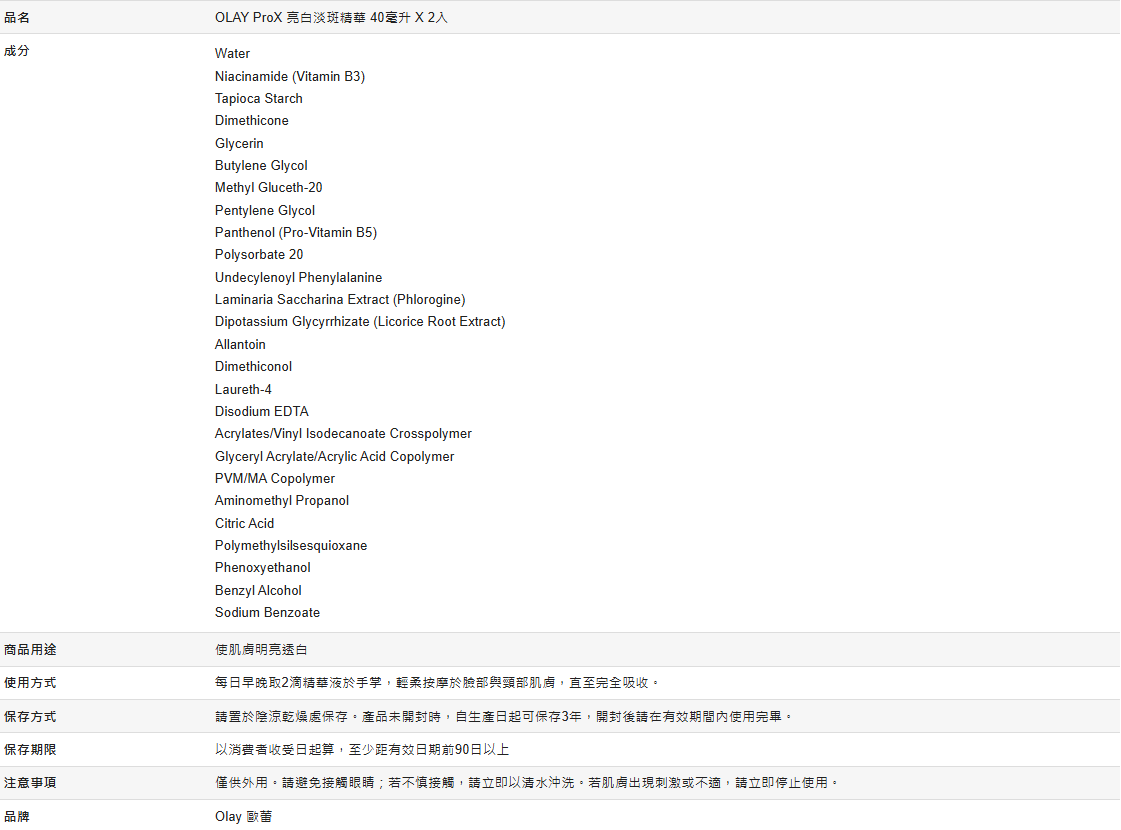Image resolution: width=1121 pixels, height=830 pixels.
Task: Click Sodium Benzoate at list end
Action: (x=267, y=612)
